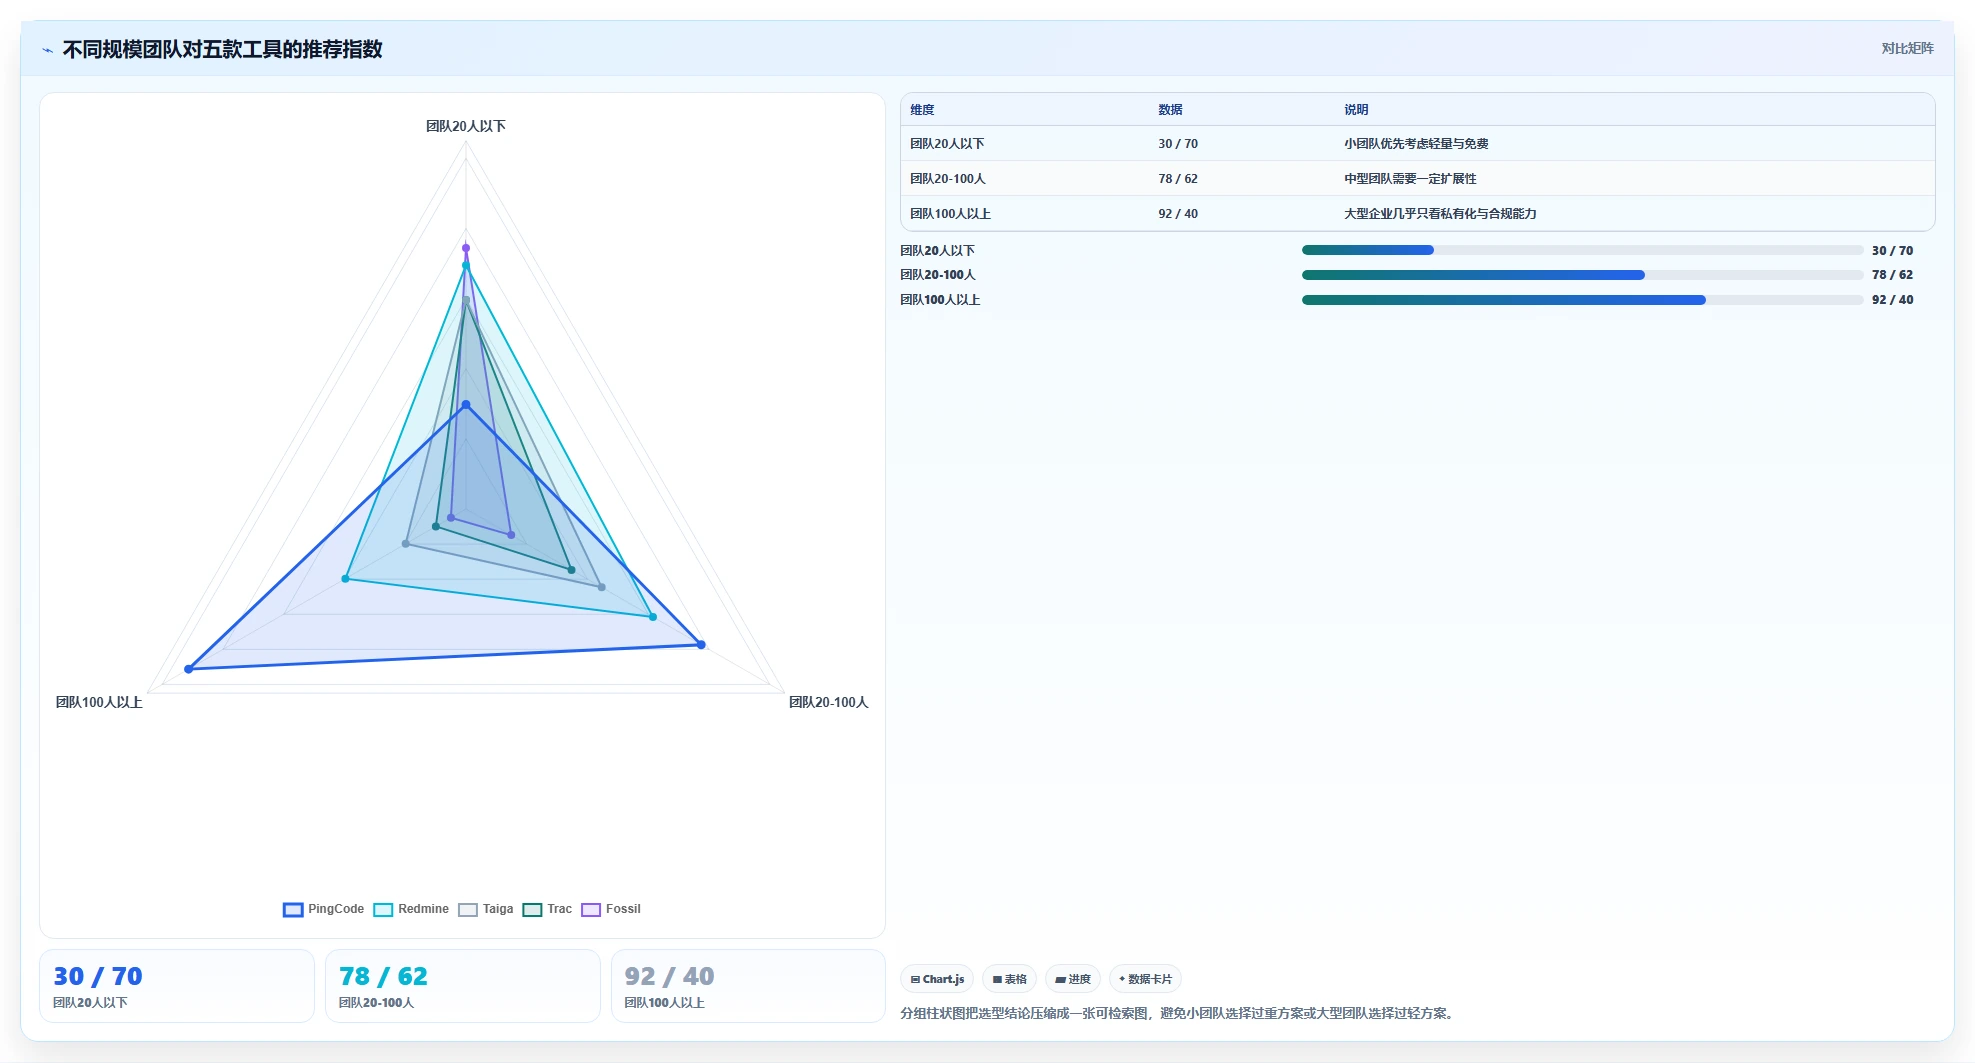Toggle Redmine legend swatch
This screenshot has width=1975, height=1063.
pos(383,910)
